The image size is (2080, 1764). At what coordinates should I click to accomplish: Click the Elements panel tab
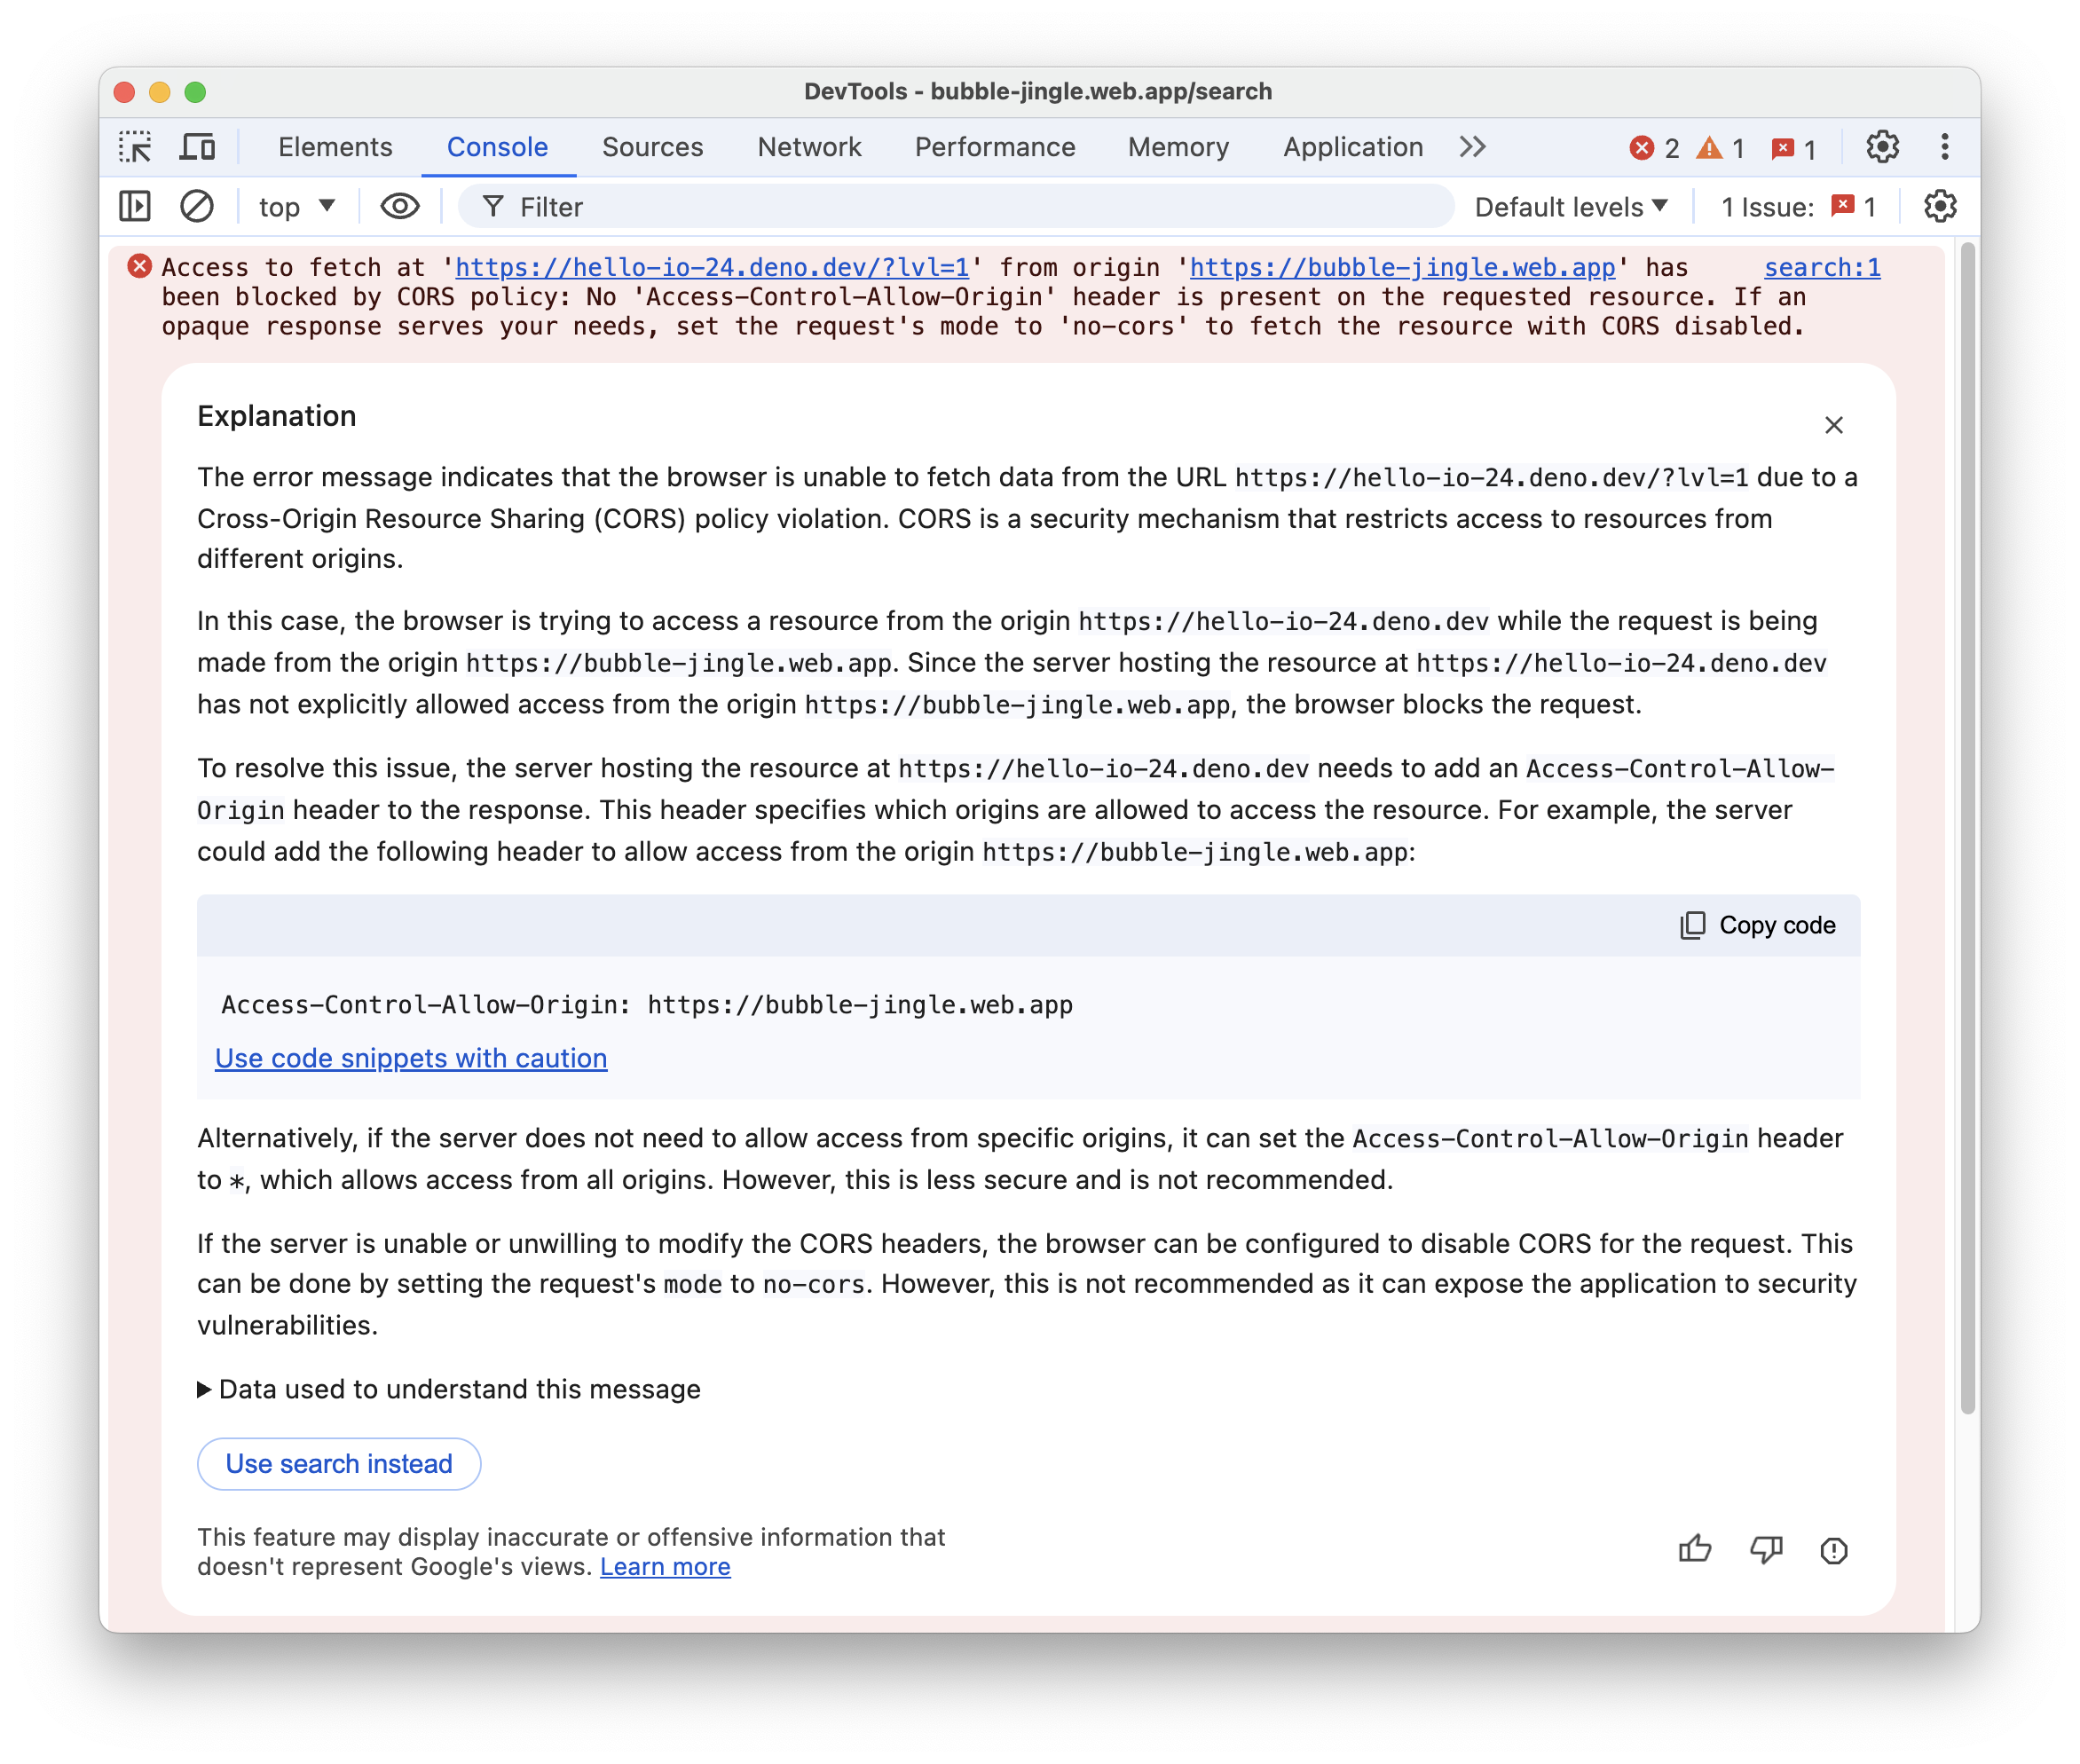coord(335,147)
